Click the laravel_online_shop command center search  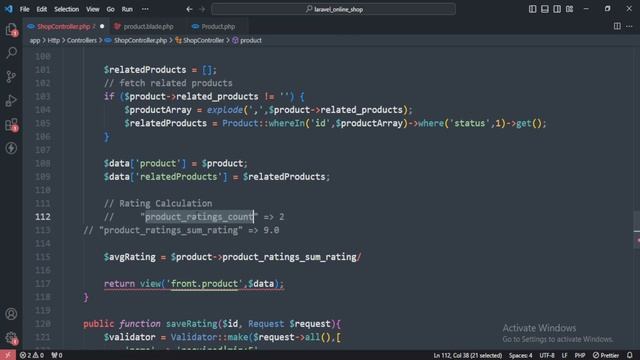(x=333, y=9)
